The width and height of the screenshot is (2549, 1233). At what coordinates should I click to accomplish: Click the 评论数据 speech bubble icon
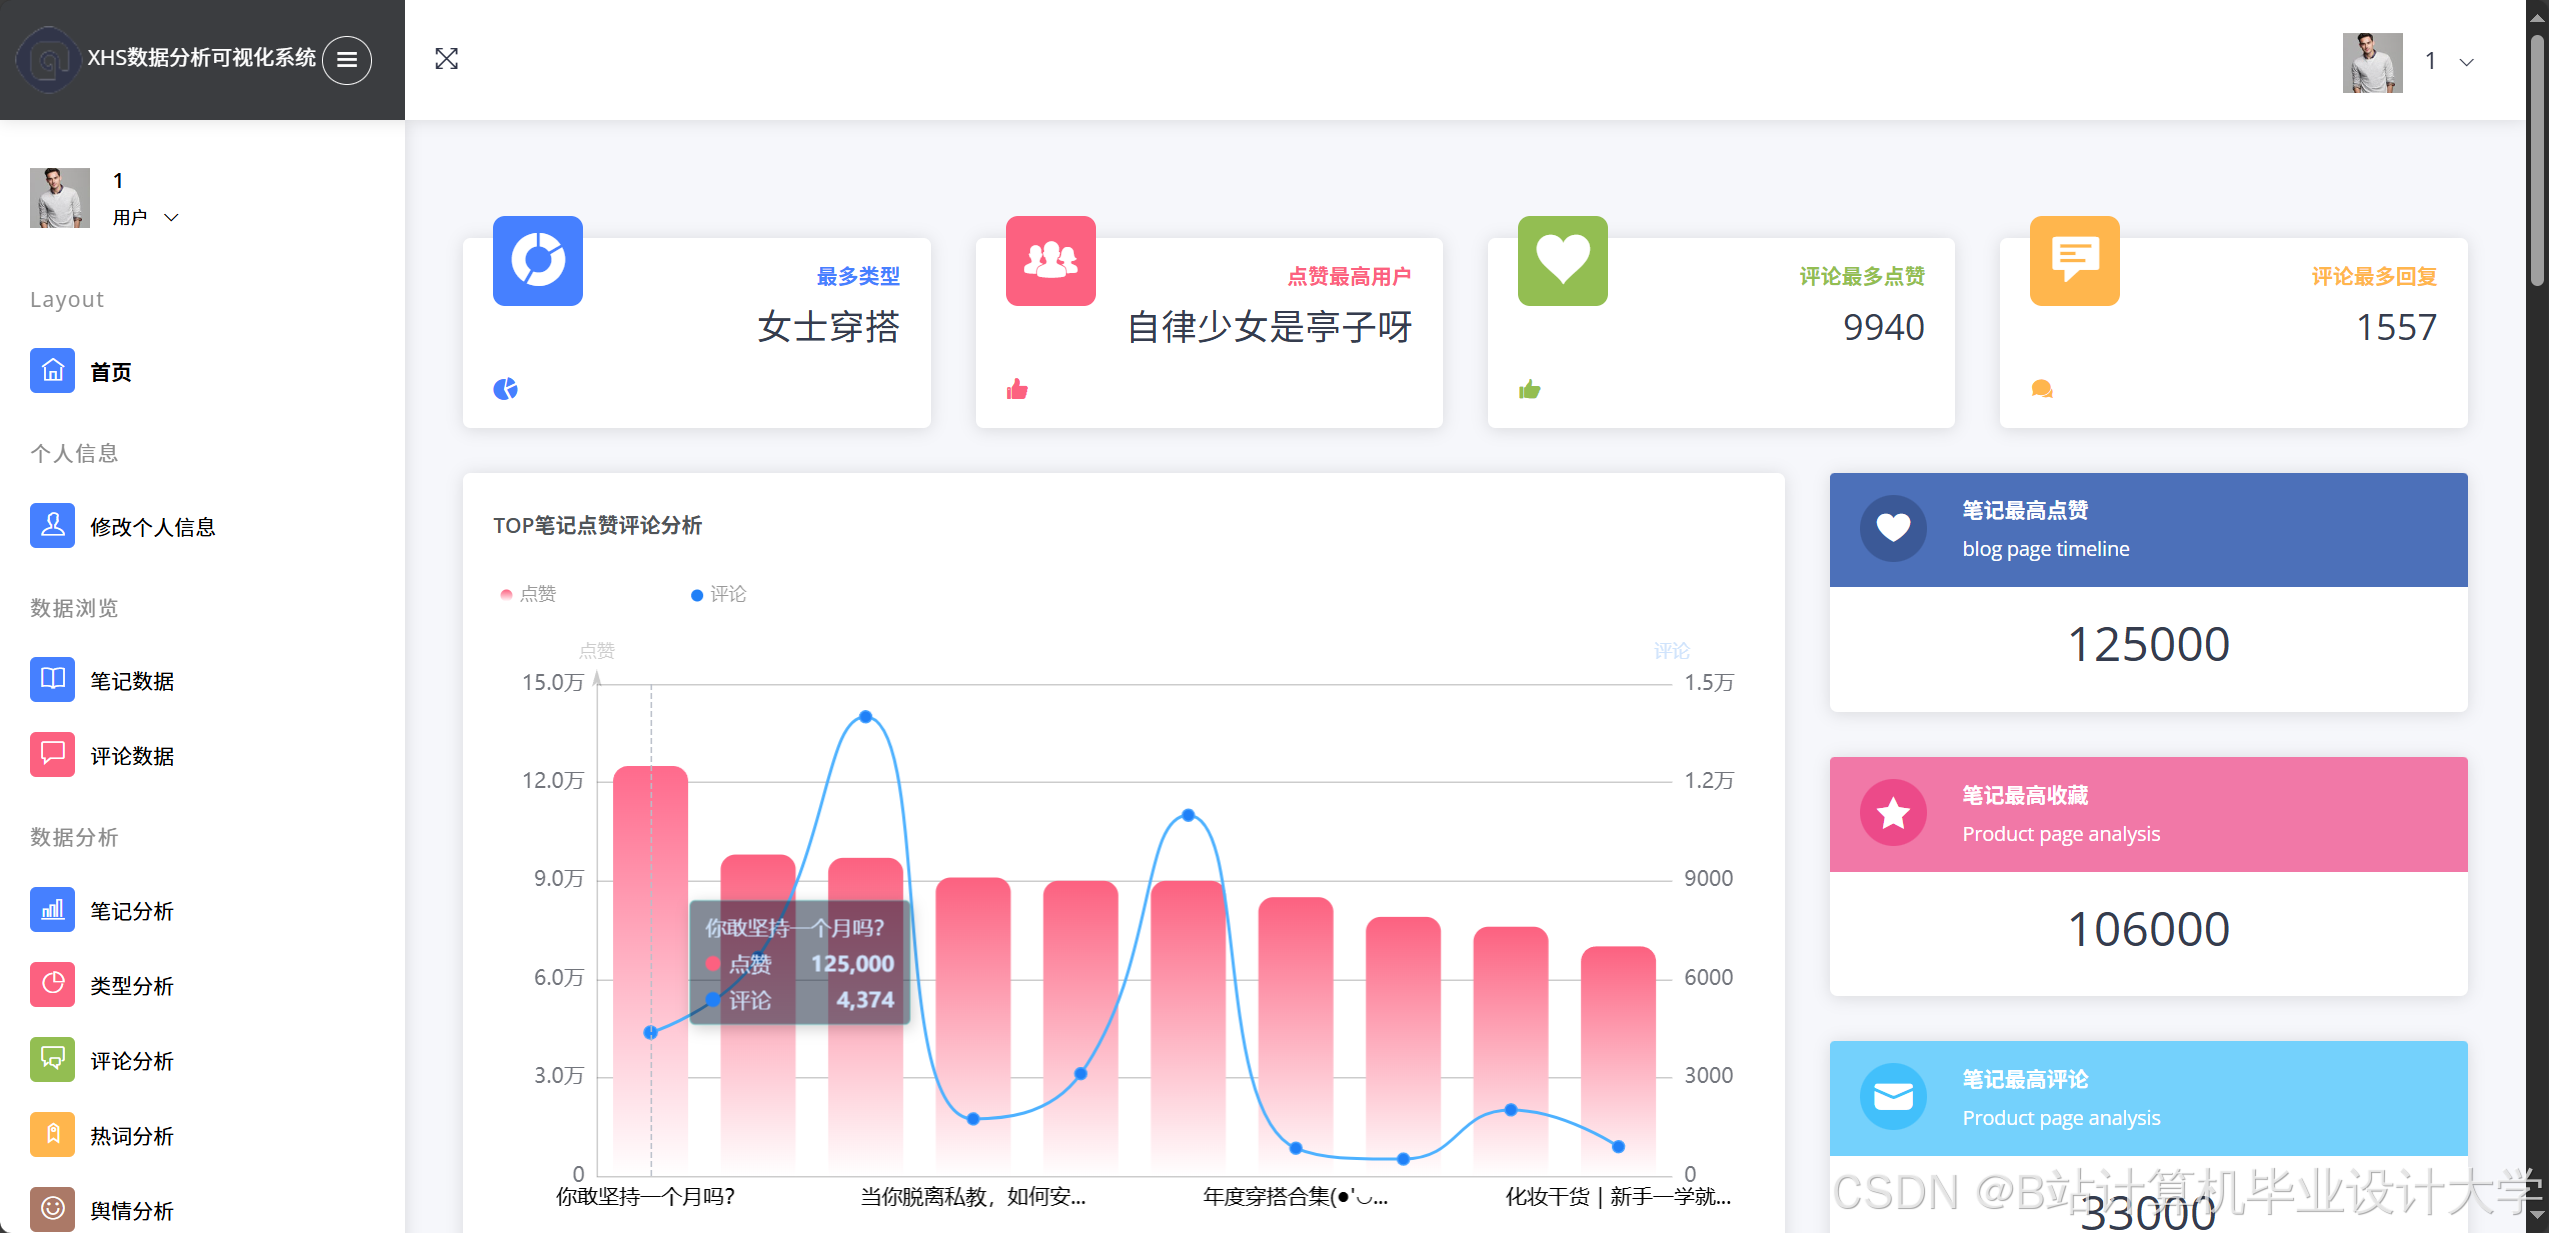pos(52,754)
